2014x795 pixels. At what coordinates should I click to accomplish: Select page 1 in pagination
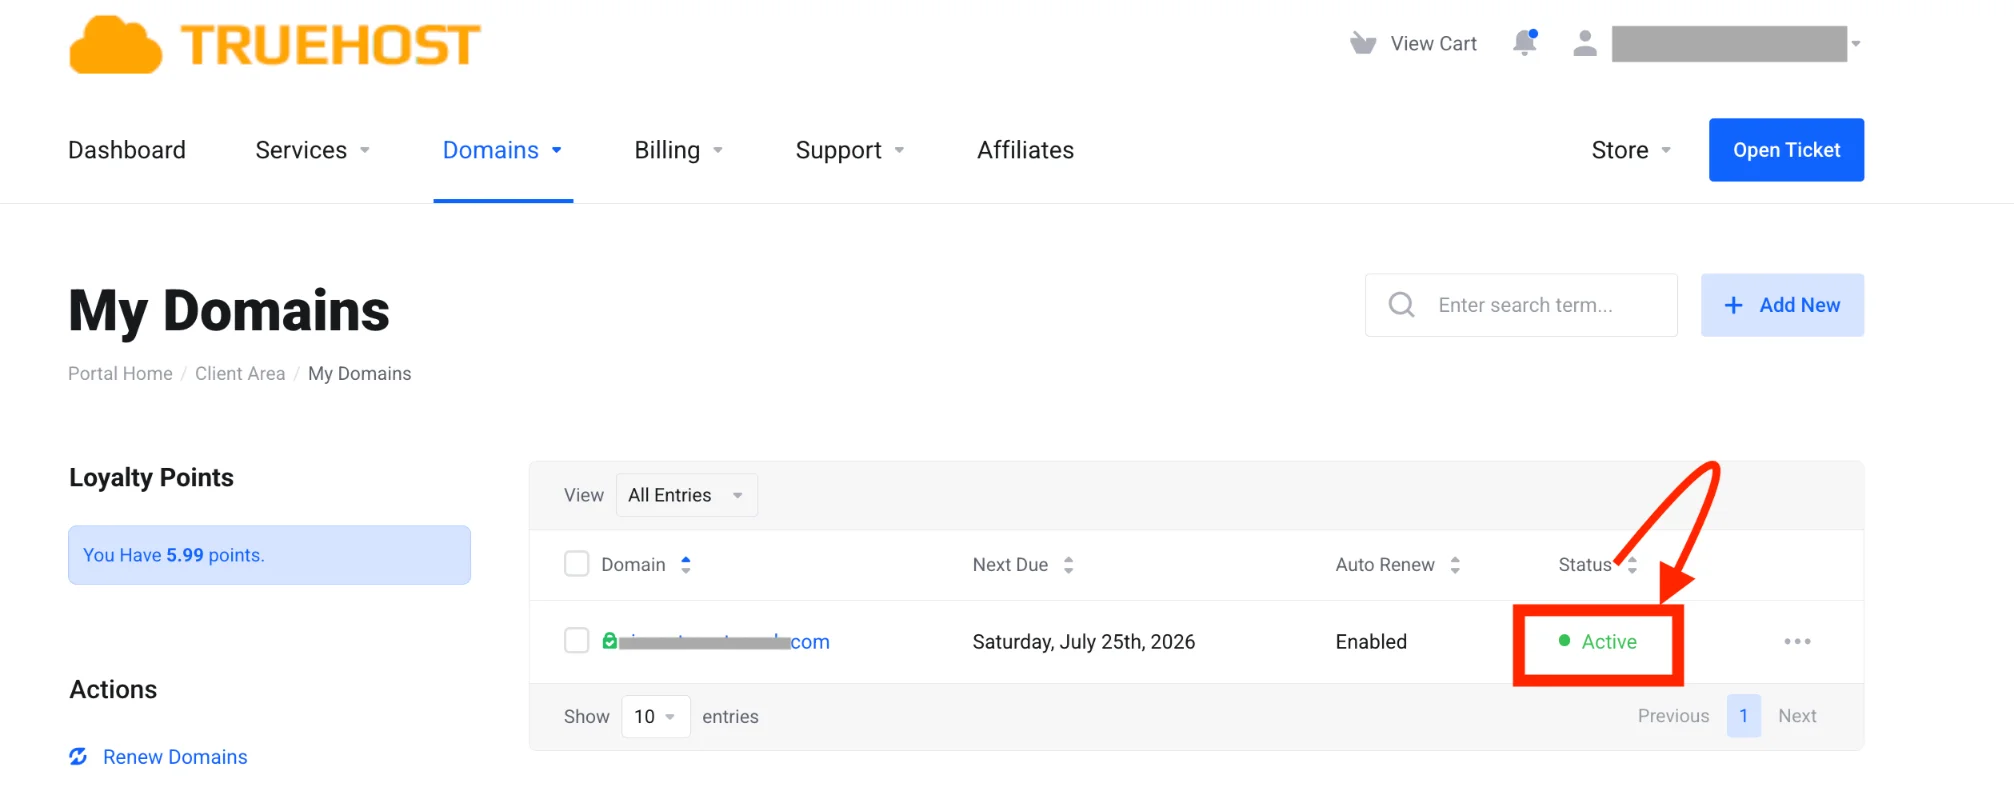click(x=1743, y=716)
